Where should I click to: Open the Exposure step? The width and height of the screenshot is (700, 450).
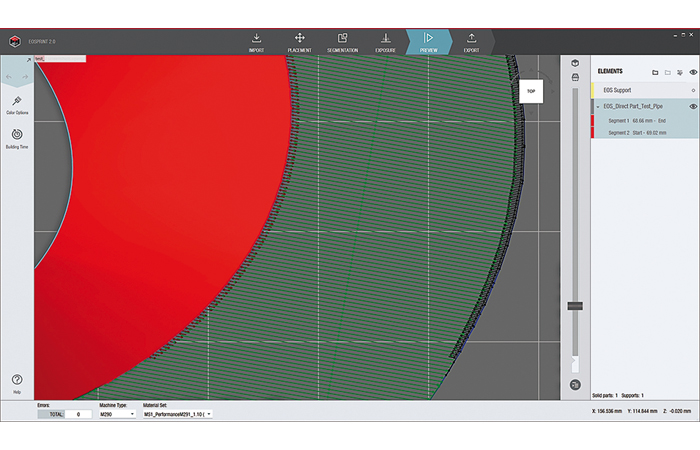[x=385, y=43]
